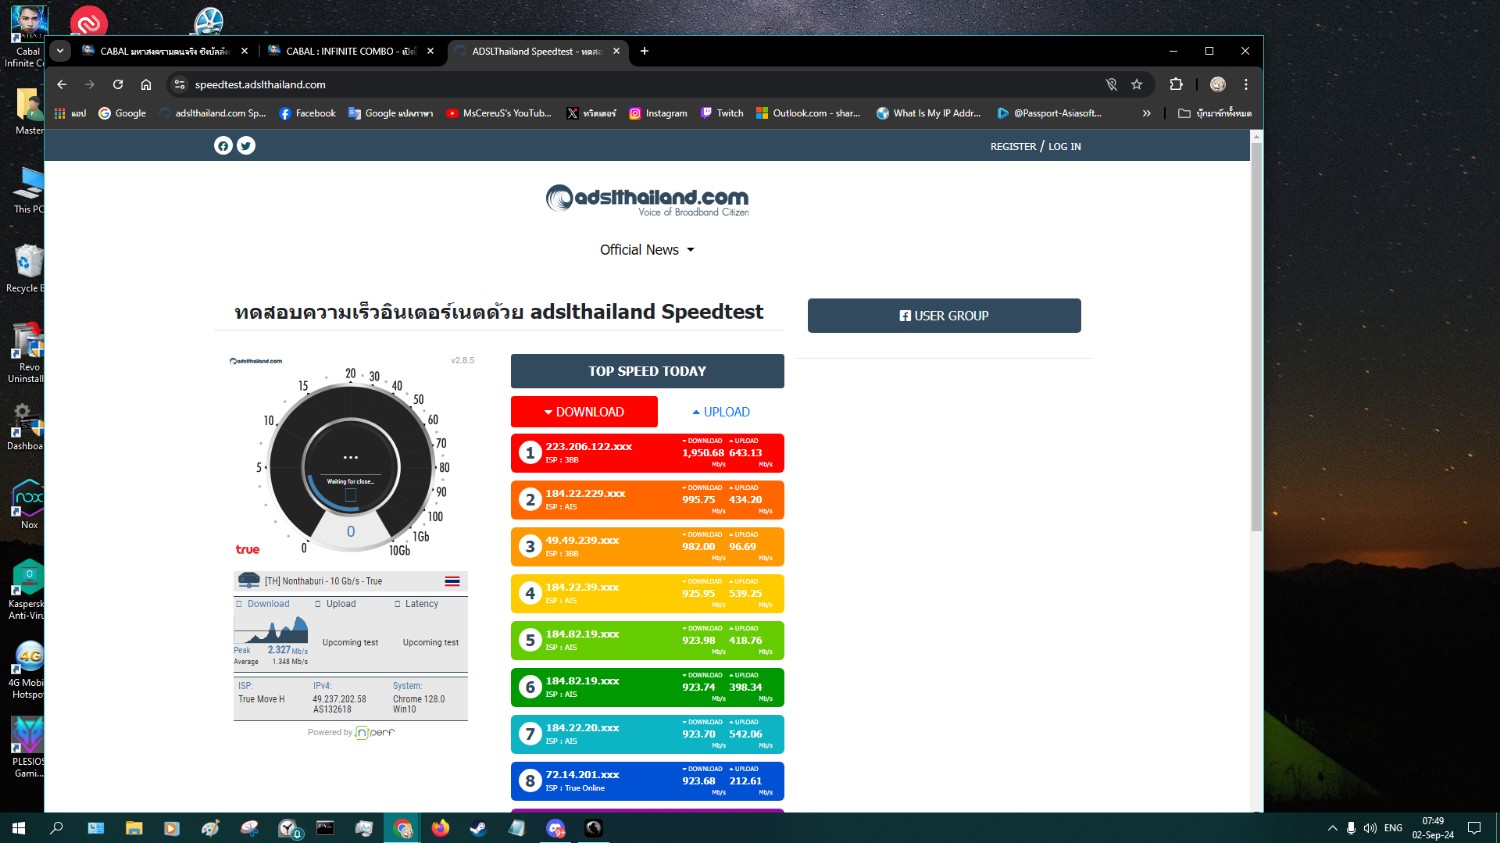
Task: Open taskbar search magnifier
Action: [57, 828]
